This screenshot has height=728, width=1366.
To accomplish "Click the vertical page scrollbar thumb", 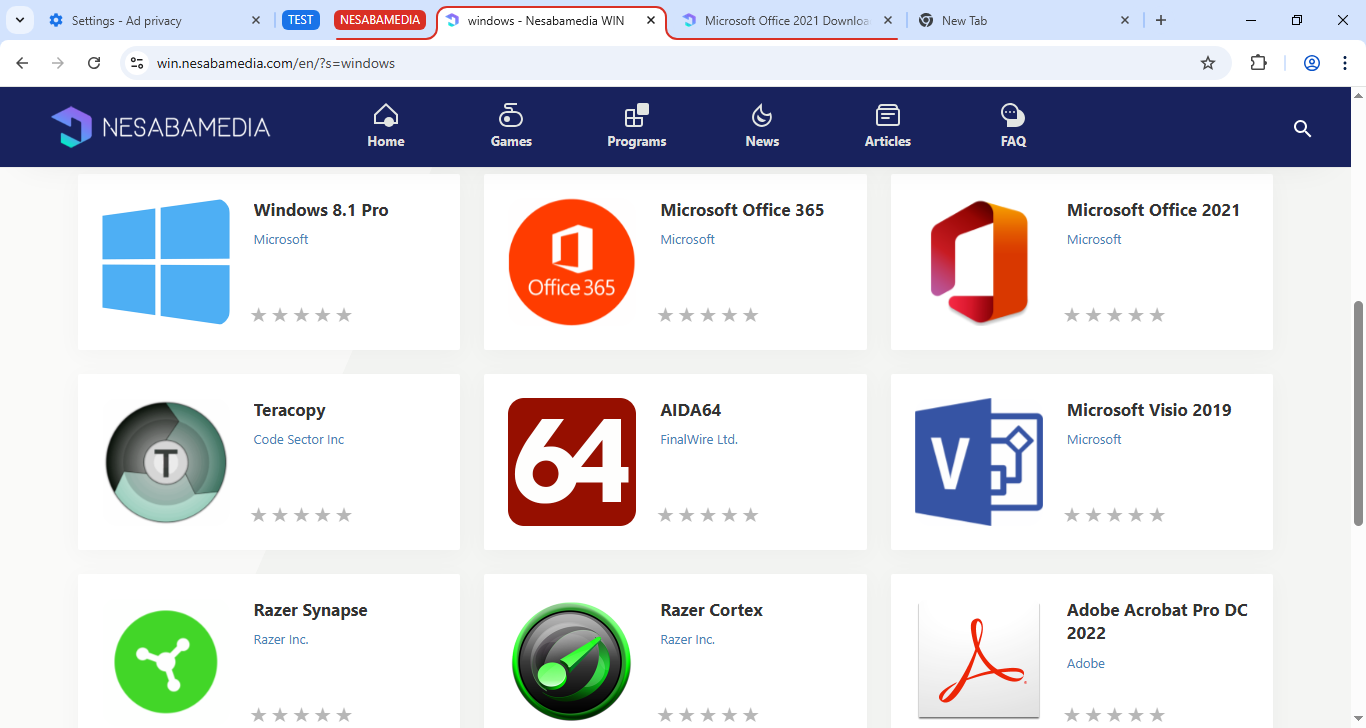I will [1358, 410].
